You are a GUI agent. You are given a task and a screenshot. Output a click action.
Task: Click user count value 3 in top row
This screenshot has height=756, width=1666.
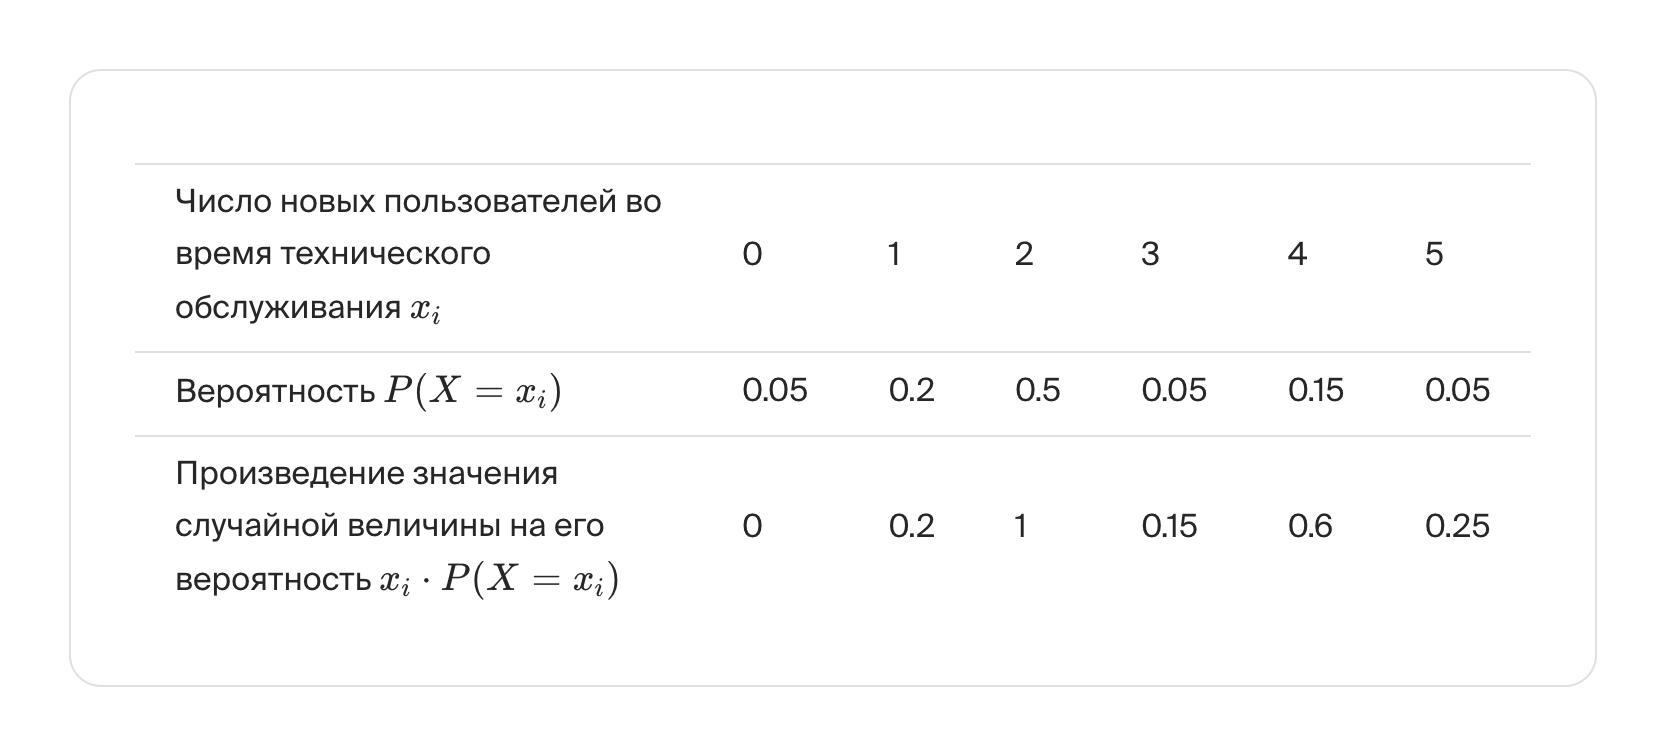pyautogui.click(x=1150, y=254)
